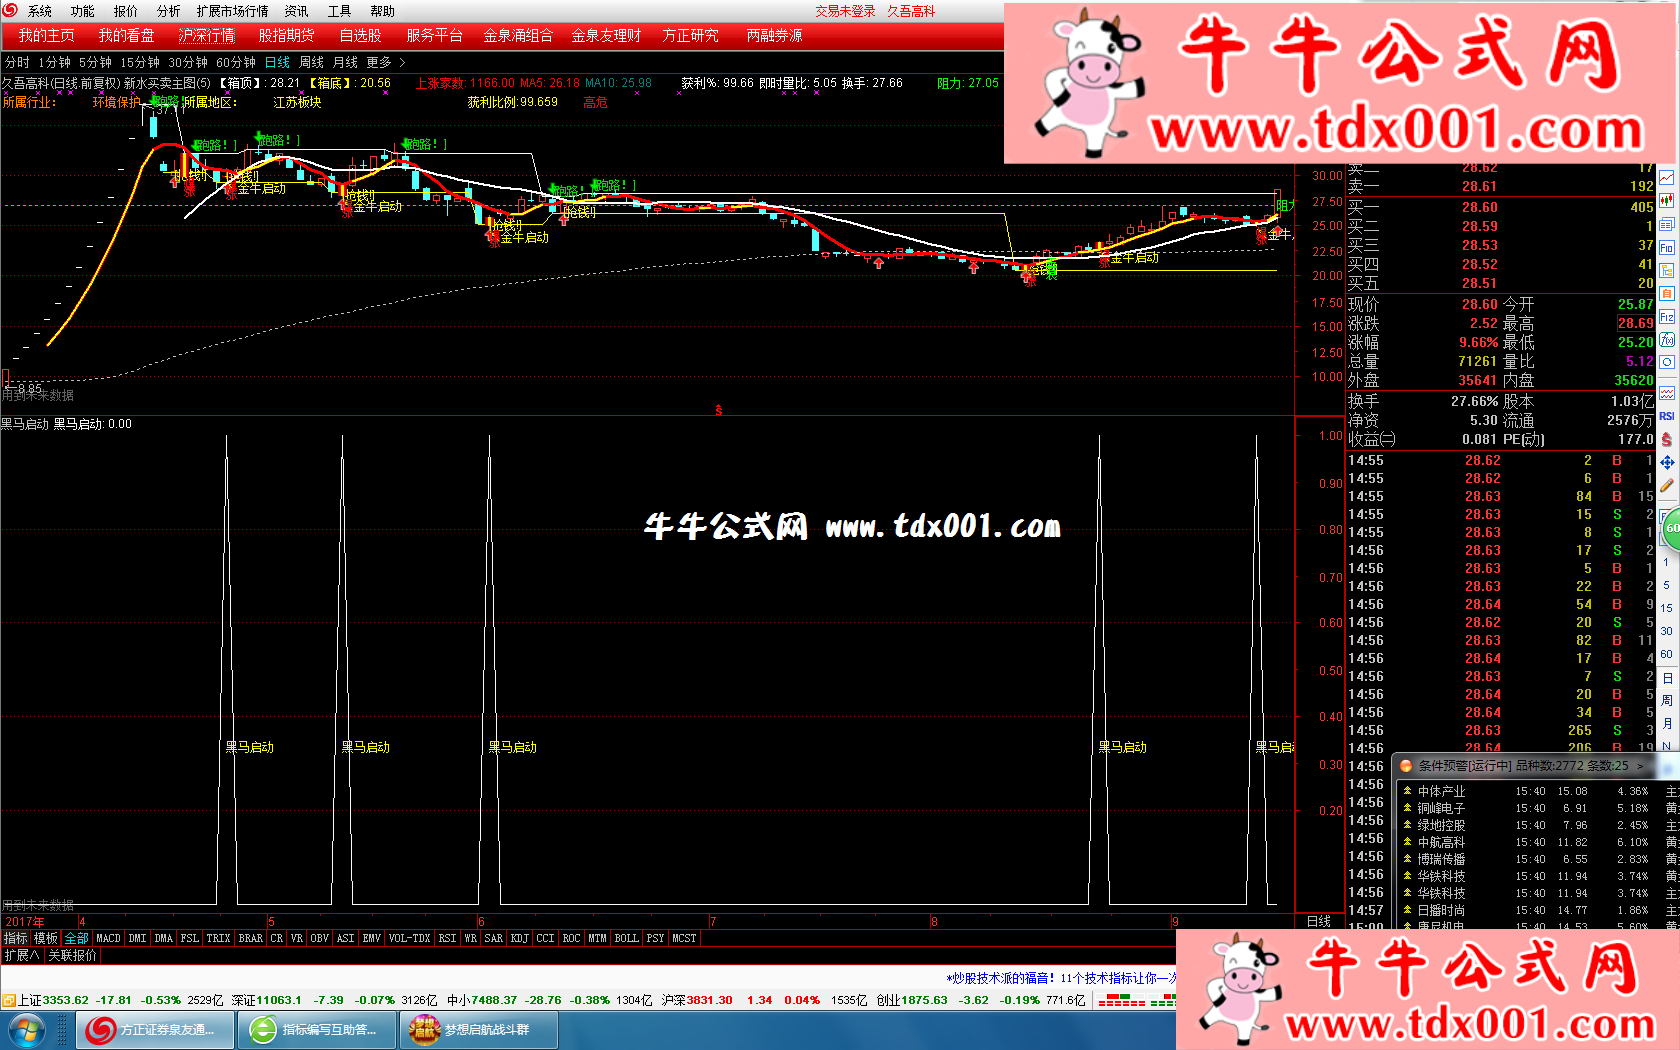Viewport: 1680px width, 1050px height.
Task: Select the 日线 daily period
Action: coord(277,62)
